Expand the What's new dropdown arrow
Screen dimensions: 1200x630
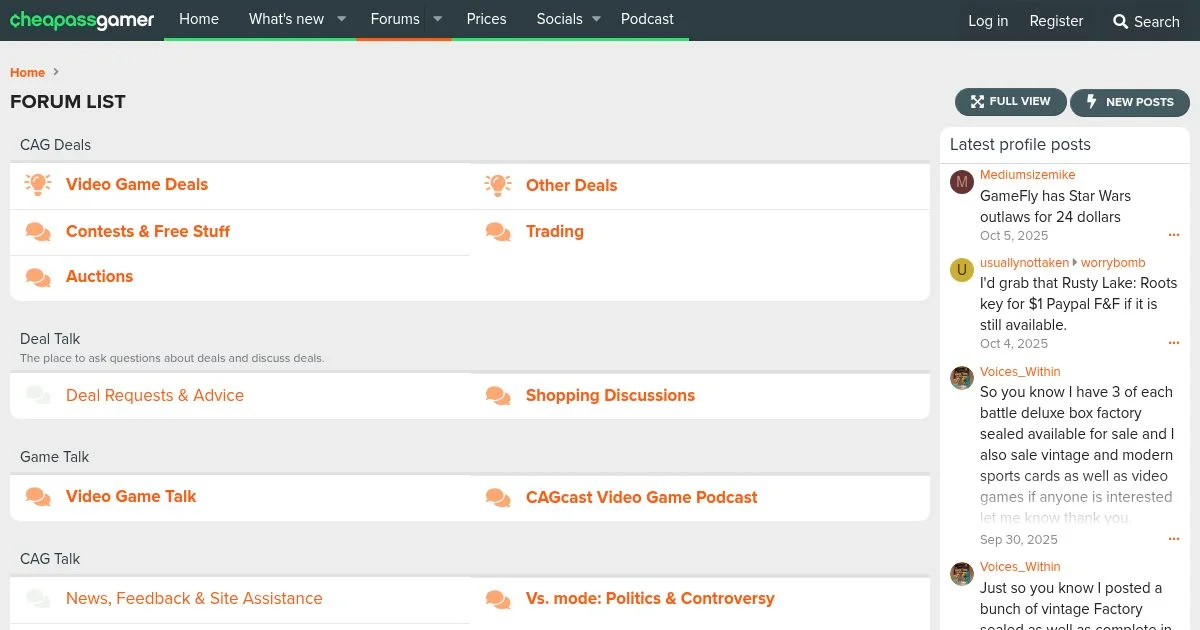pyautogui.click(x=341, y=19)
